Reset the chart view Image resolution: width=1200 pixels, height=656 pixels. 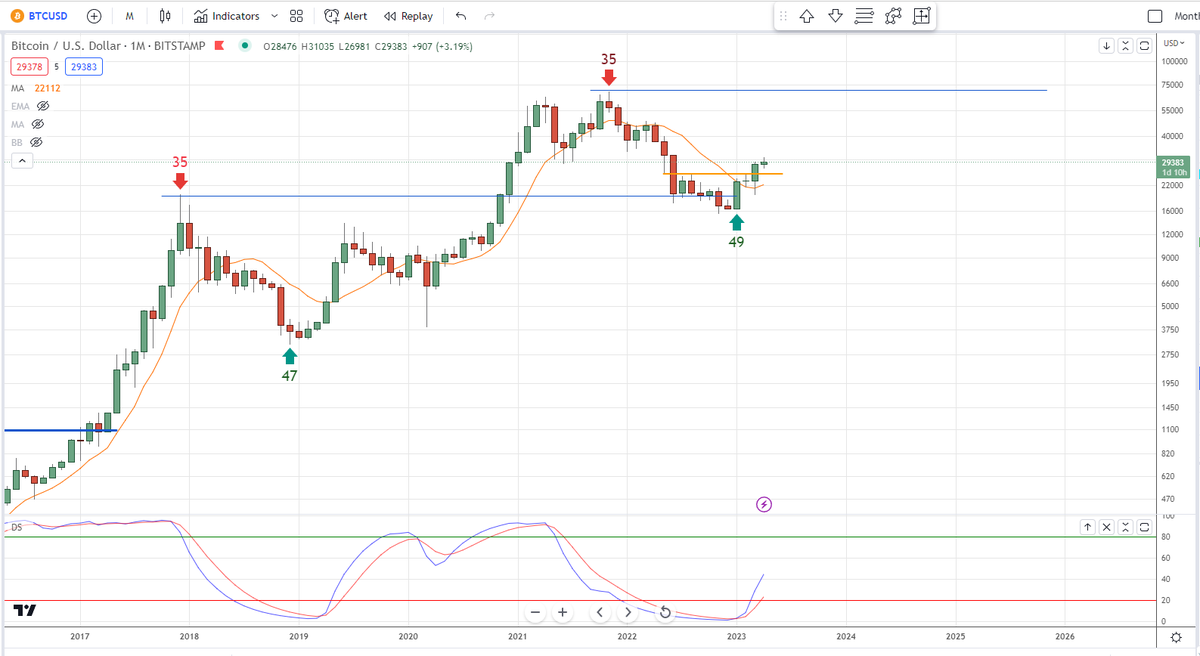pos(665,611)
